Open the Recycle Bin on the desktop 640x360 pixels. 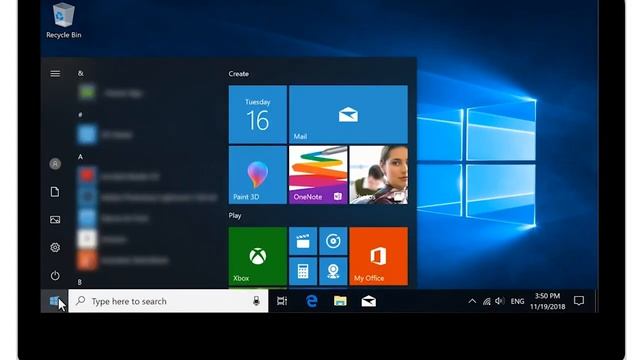(x=63, y=20)
